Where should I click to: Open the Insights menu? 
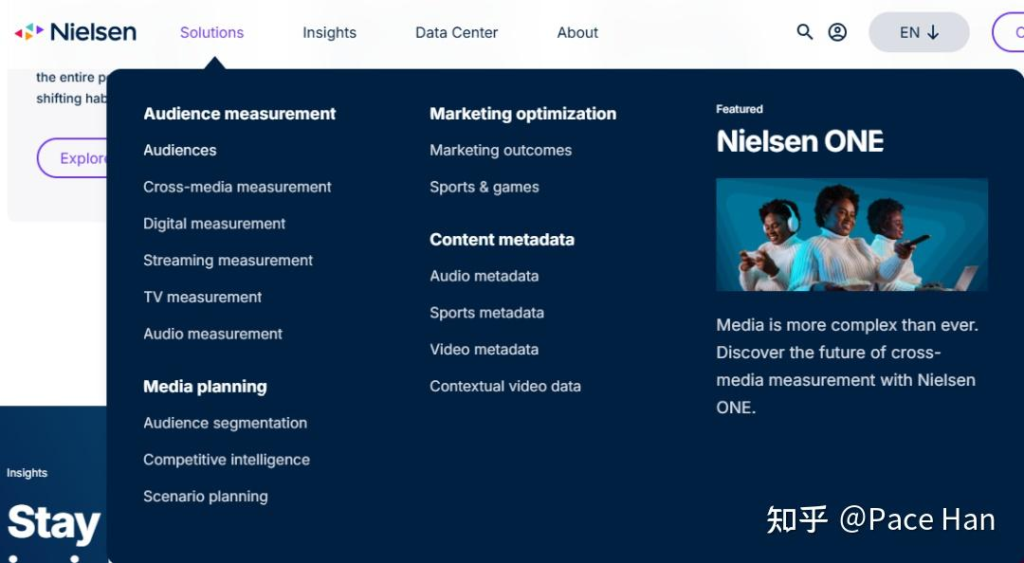point(329,33)
